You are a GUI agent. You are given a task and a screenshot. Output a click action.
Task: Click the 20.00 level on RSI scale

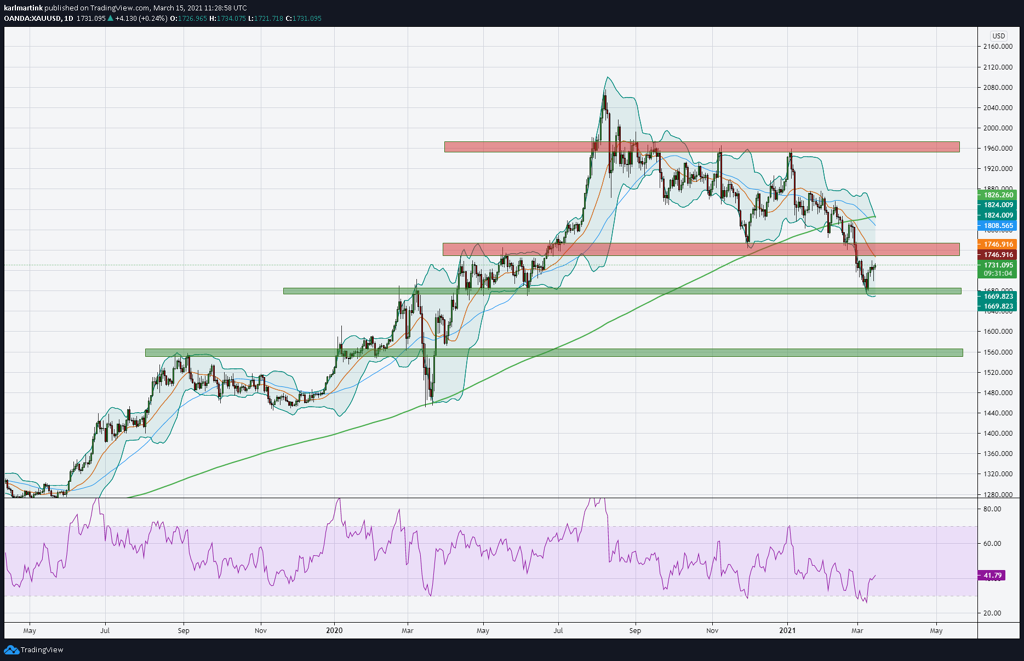click(992, 613)
